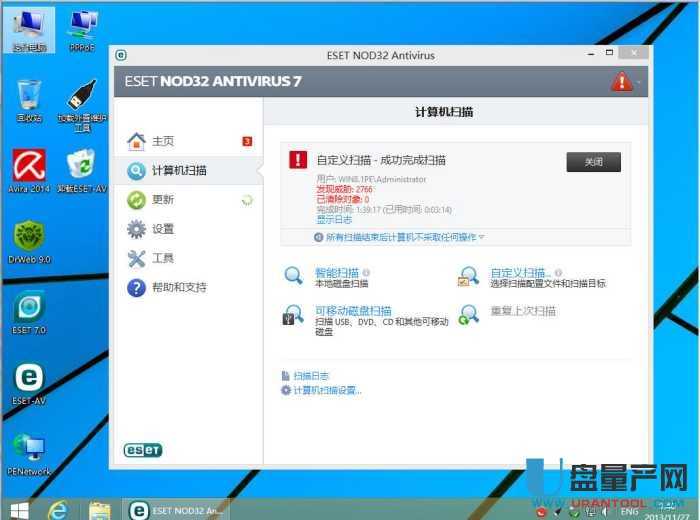The height and width of the screenshot is (520, 700).
Task: Click Repeat last scan (重复上次扫描) icon
Action: 468,315
